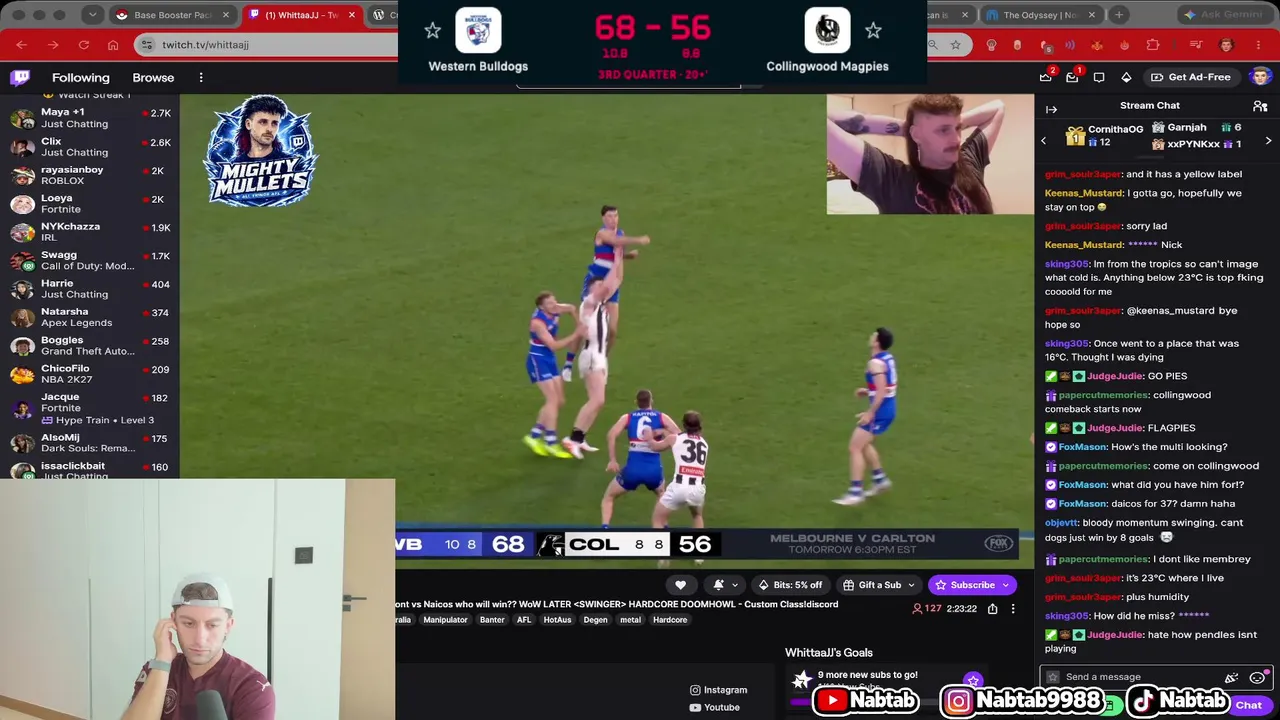
Task: Reload the Twitch page
Action: tap(84, 45)
